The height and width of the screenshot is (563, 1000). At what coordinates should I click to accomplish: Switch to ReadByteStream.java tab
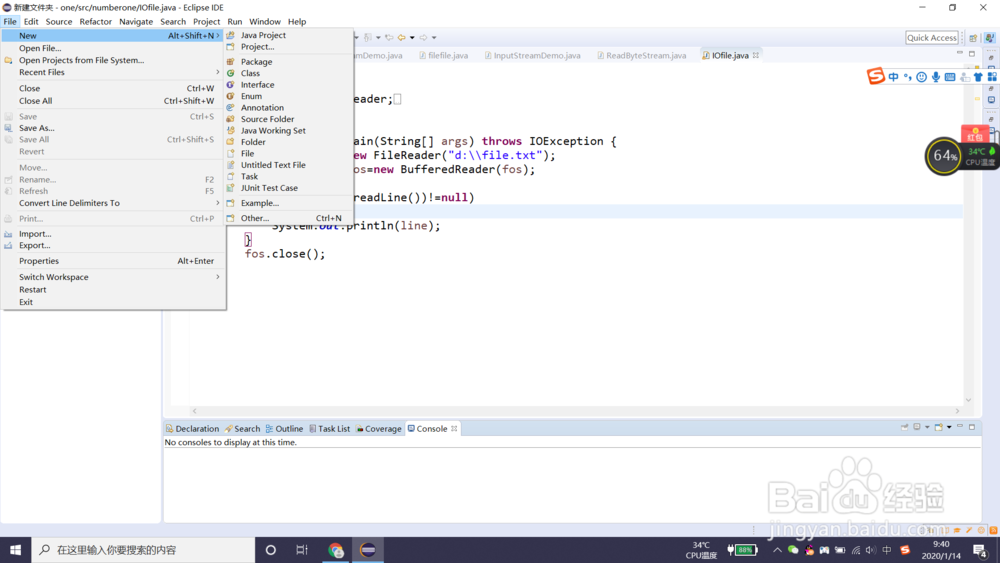point(642,55)
